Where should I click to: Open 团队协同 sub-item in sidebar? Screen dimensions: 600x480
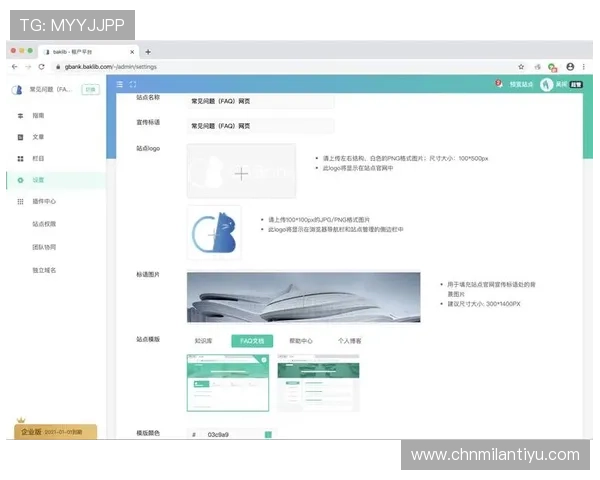(44, 247)
